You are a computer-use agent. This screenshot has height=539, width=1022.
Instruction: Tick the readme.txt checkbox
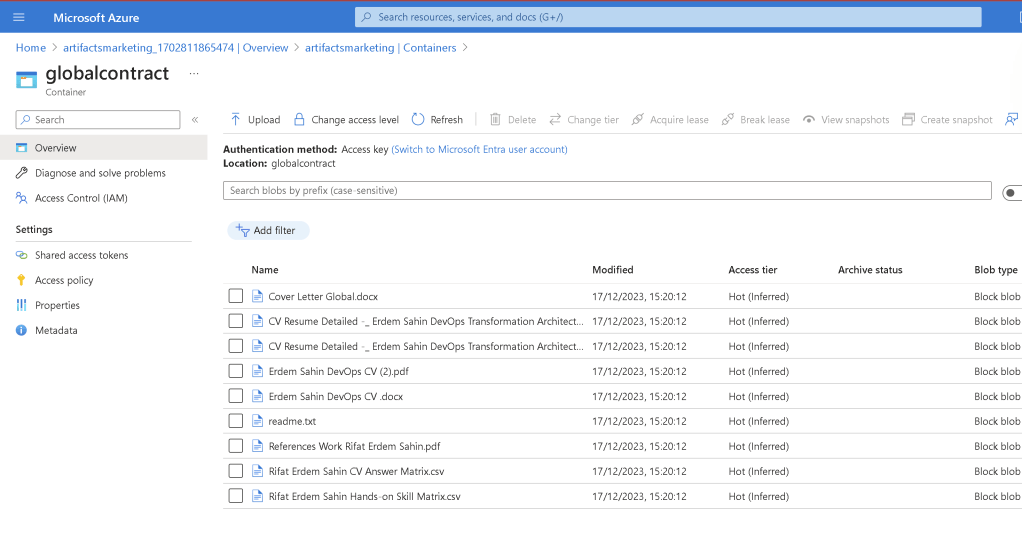(x=236, y=421)
